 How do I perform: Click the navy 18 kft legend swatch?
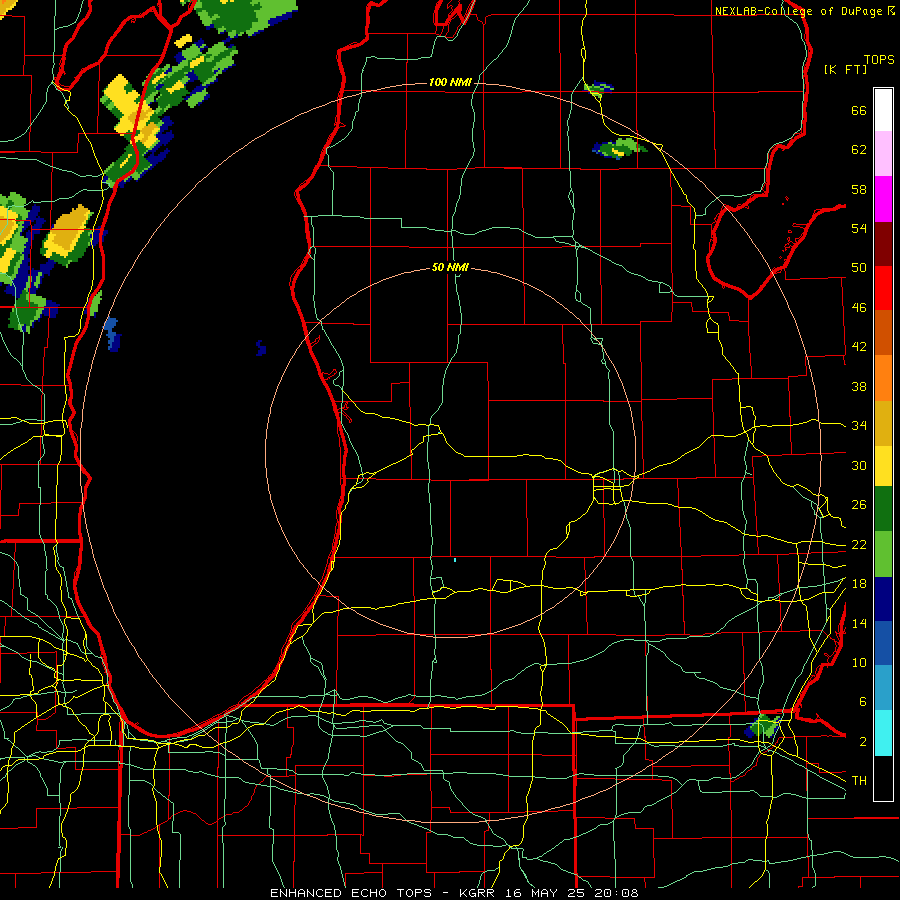click(883, 599)
